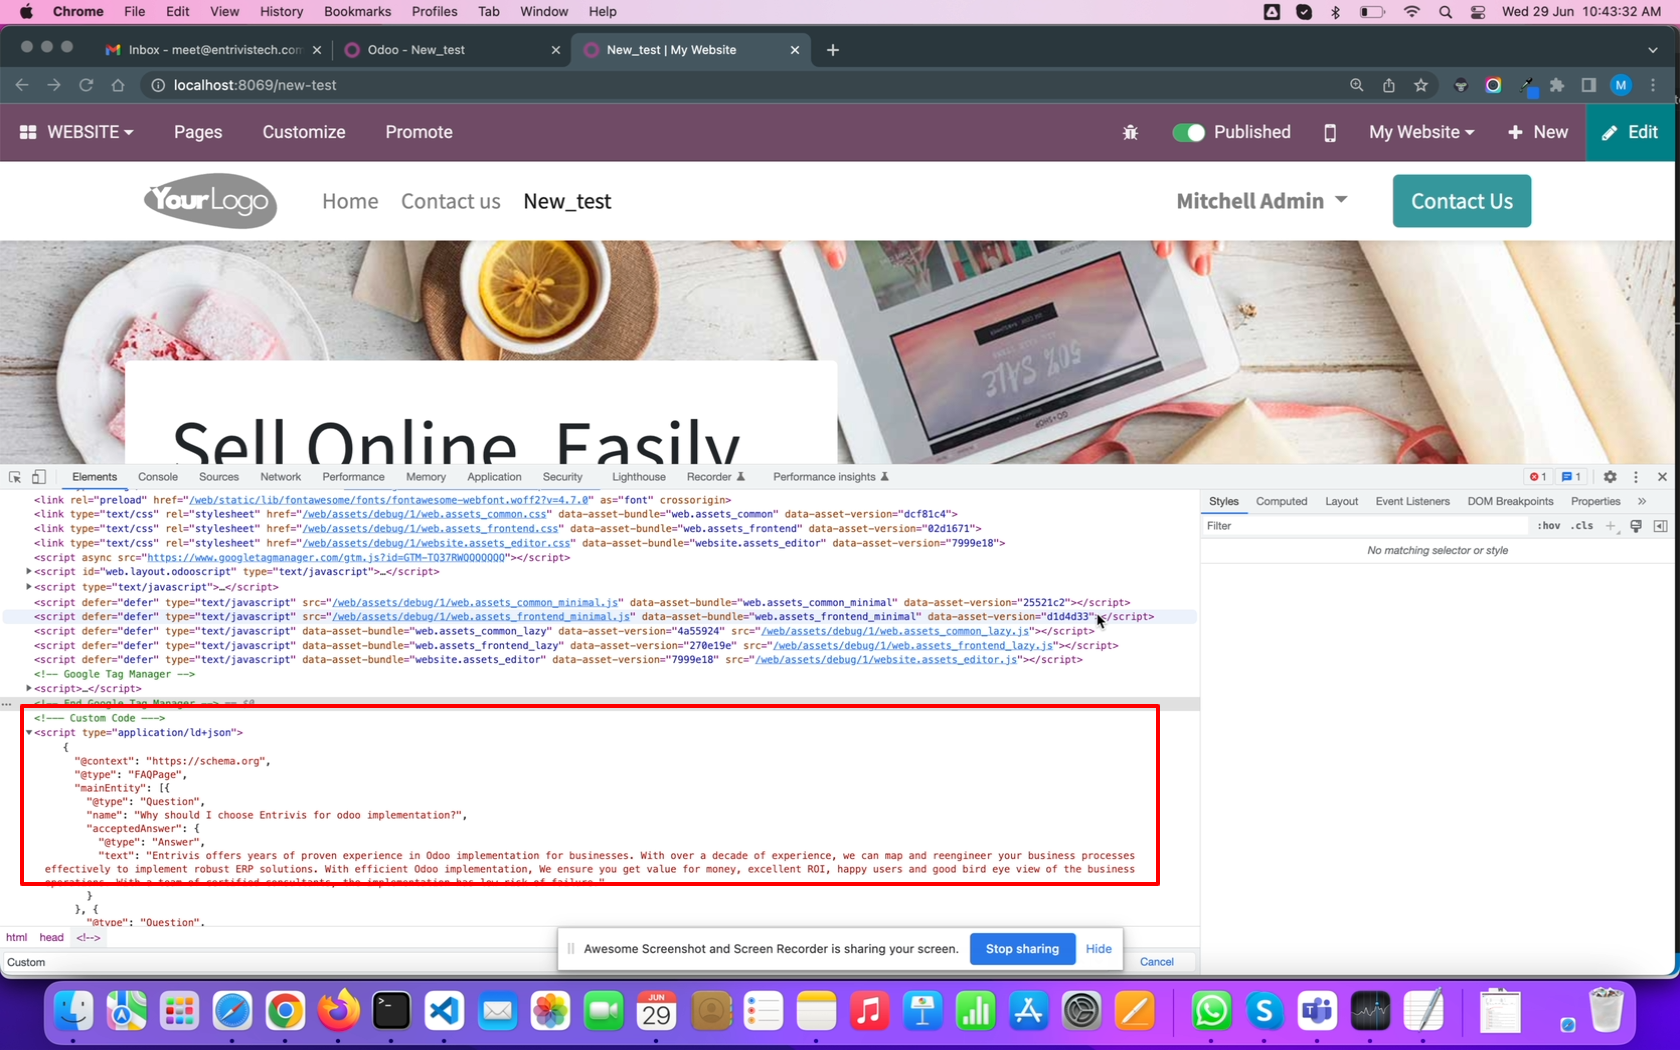The image size is (1680, 1050).
Task: Hide the screen sharing notification
Action: tap(1098, 949)
